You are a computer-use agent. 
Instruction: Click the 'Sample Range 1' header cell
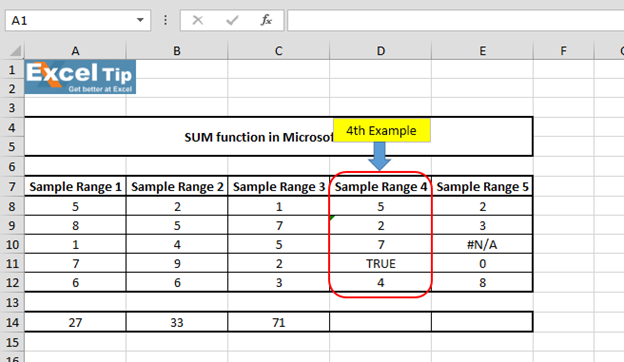75,186
